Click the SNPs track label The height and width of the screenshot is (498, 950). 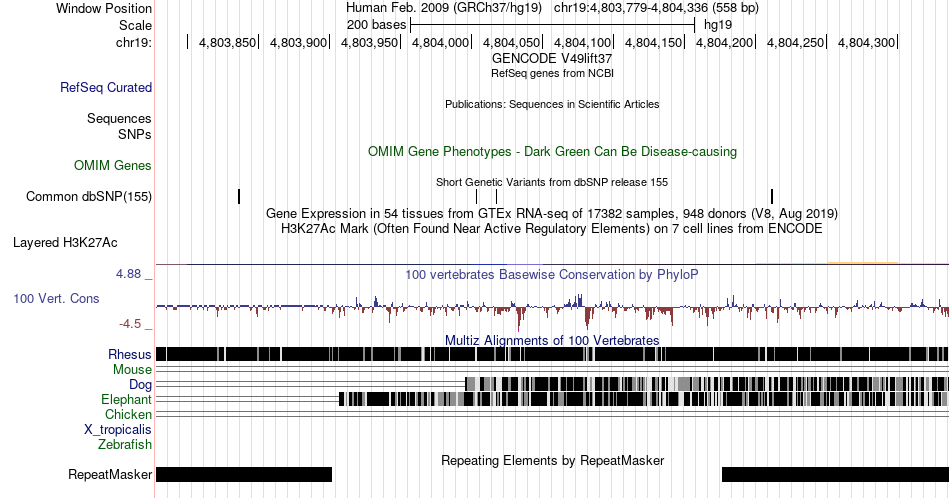[135, 134]
